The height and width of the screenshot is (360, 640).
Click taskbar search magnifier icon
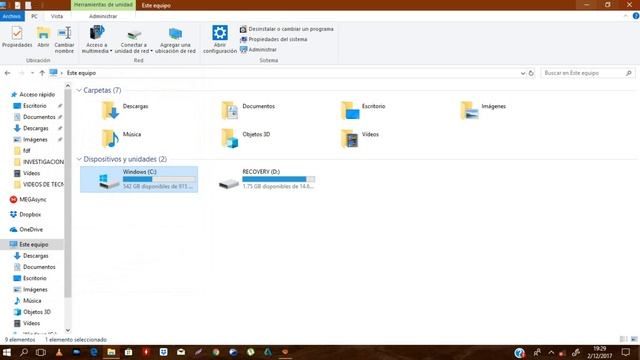coord(24,352)
